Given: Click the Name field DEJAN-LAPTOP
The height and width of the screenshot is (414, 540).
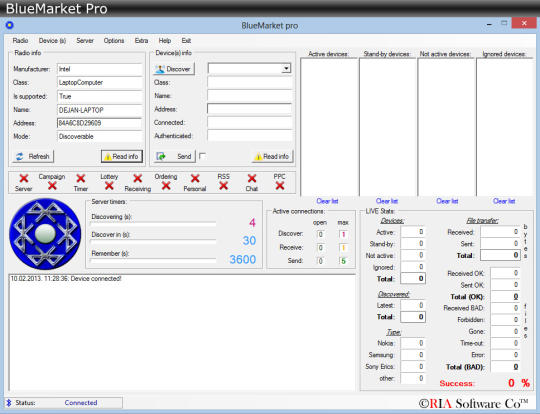Looking at the screenshot, I should pos(100,110).
